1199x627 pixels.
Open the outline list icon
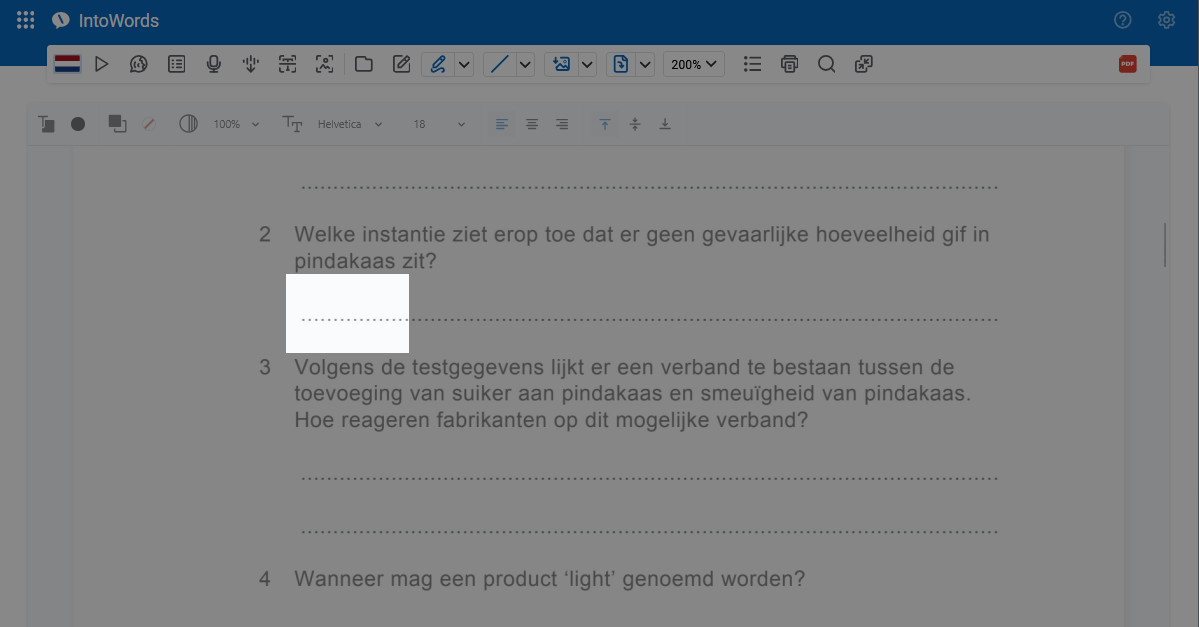(x=752, y=64)
